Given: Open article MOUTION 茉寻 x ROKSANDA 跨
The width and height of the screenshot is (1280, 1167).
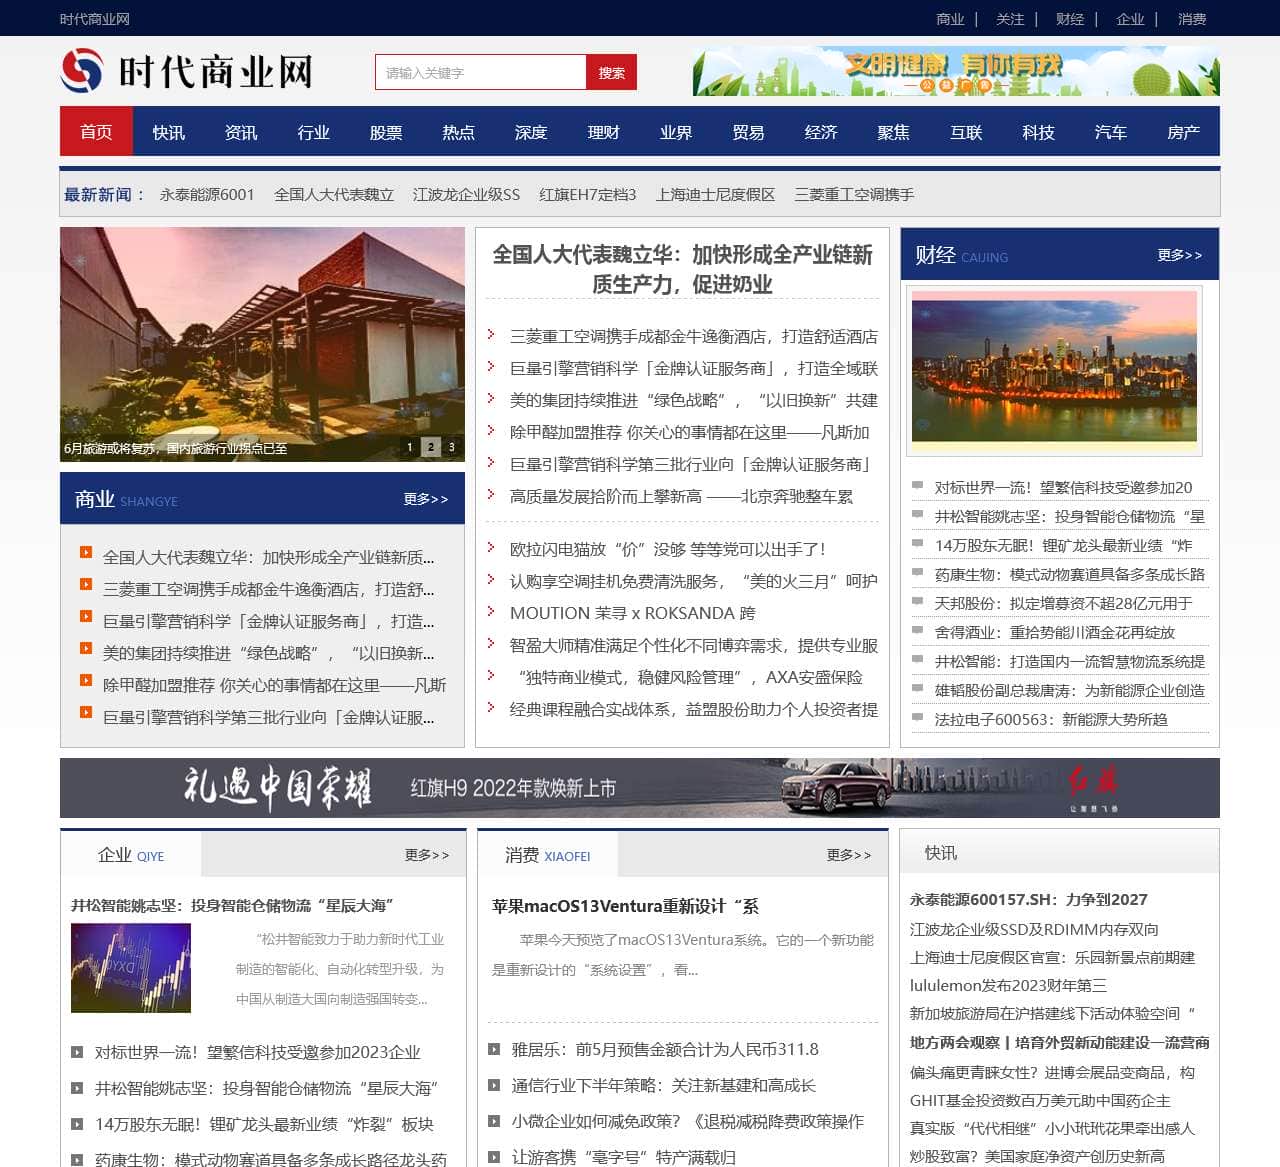Looking at the screenshot, I should 633,613.
